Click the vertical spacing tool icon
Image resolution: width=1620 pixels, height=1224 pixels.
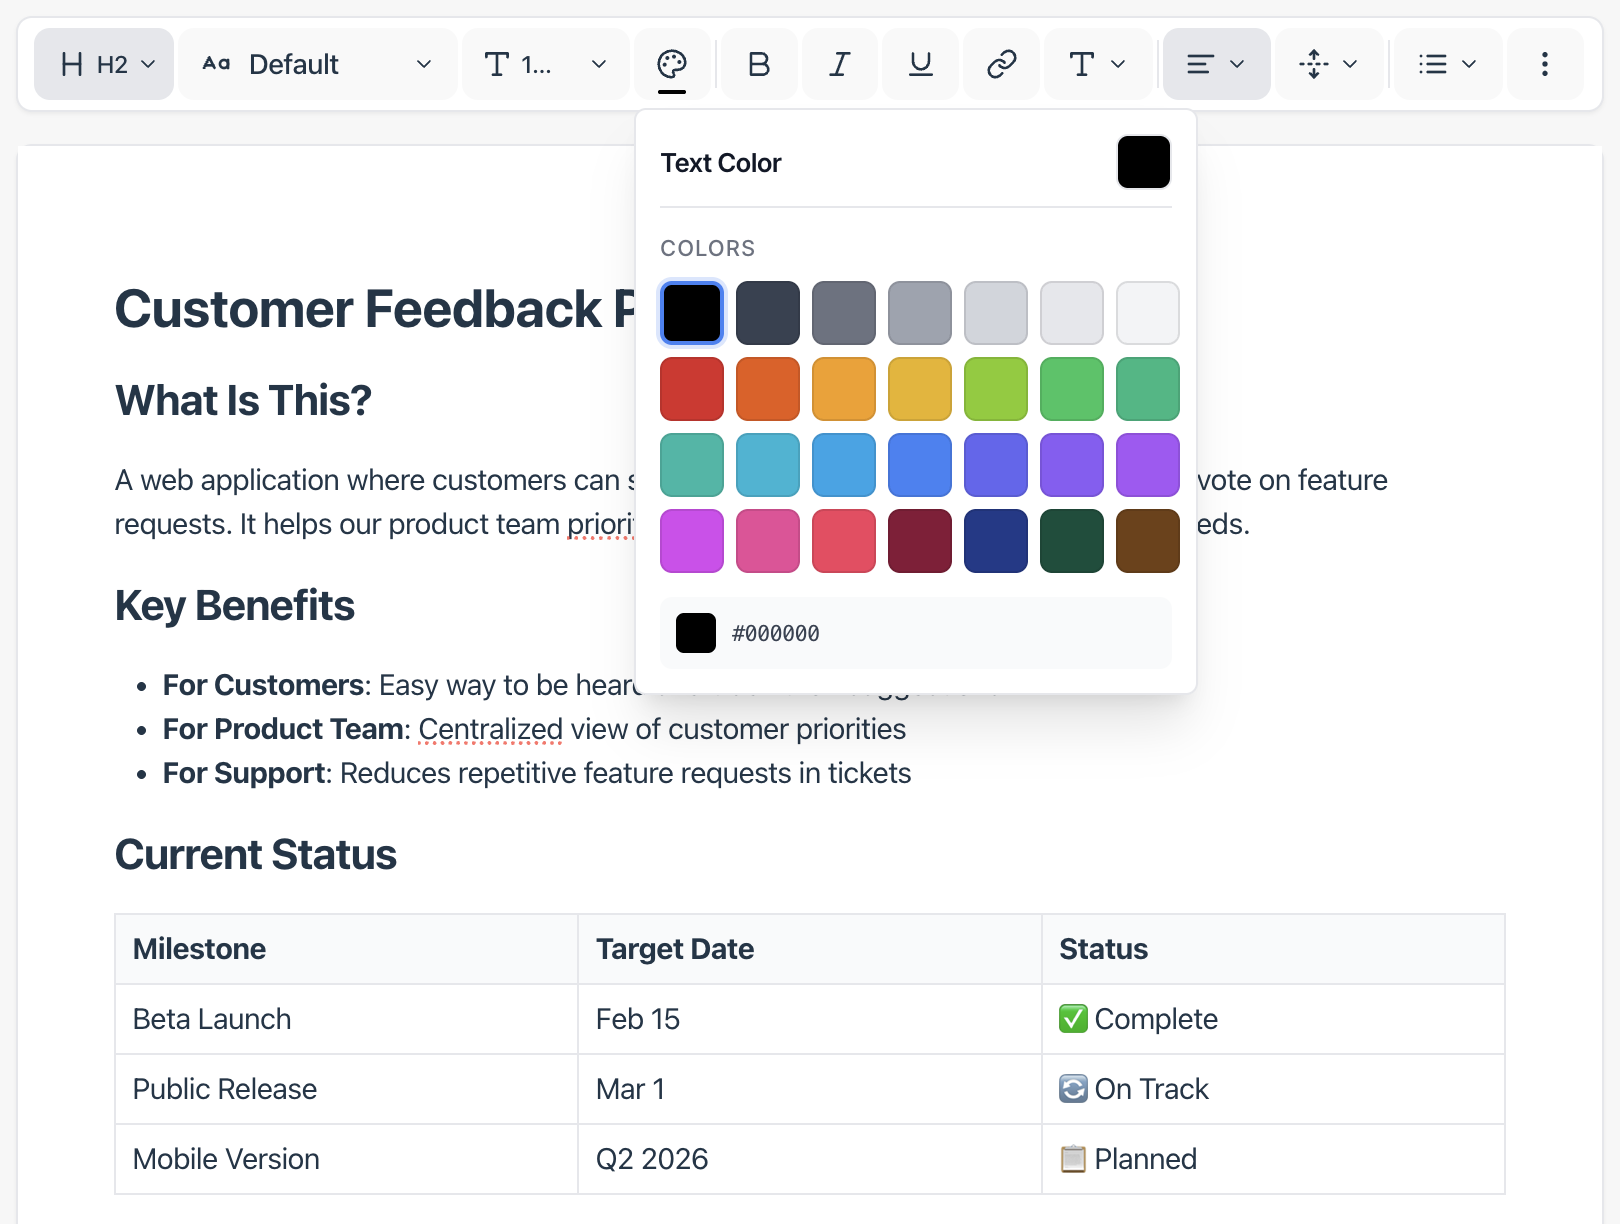[x=1313, y=63]
